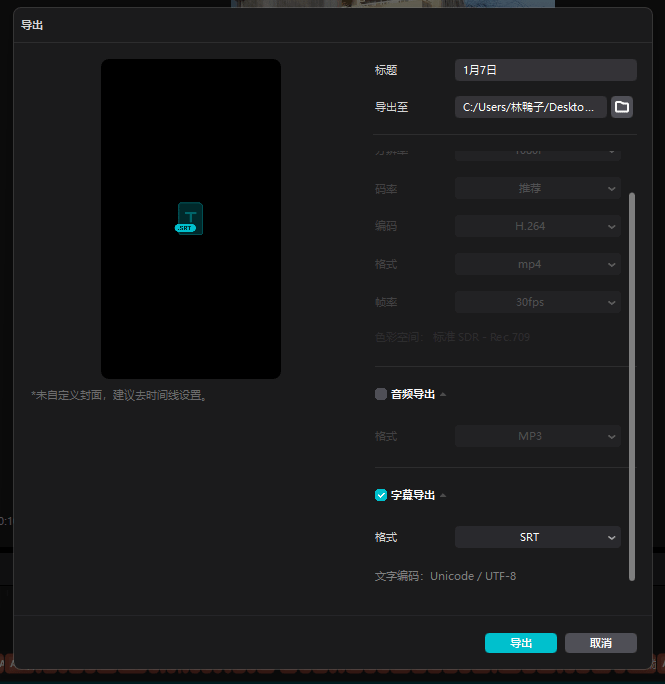The image size is (665, 684).
Task: Click the SRT file icon in preview
Action: coord(190,218)
